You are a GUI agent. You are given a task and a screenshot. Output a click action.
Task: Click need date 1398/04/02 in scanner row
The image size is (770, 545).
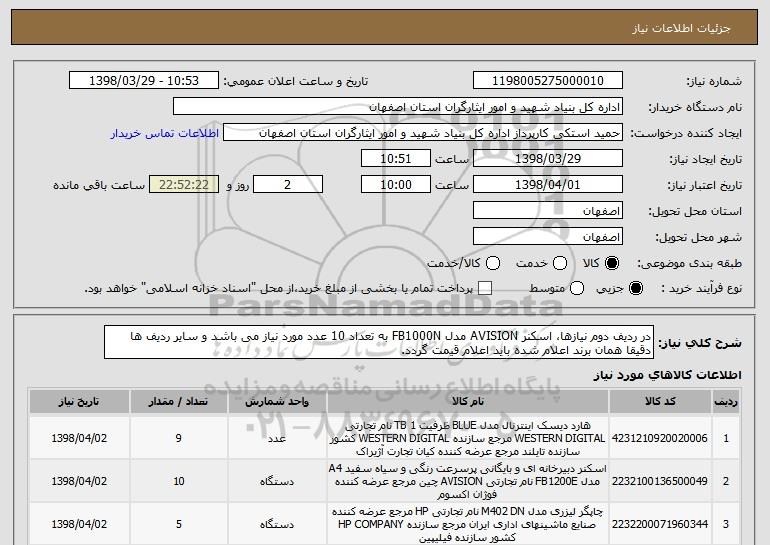coord(79,481)
